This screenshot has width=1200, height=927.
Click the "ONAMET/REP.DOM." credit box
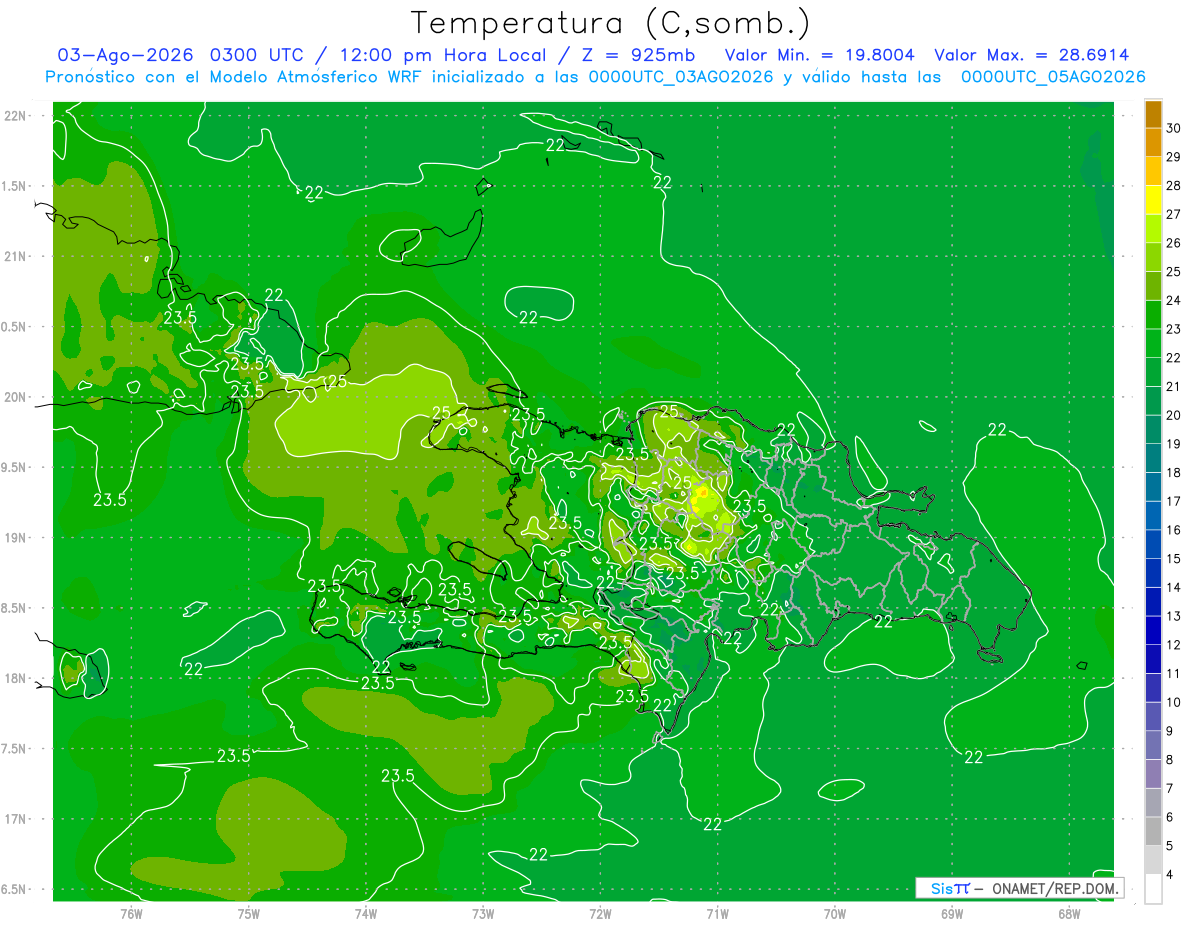coord(1019,888)
